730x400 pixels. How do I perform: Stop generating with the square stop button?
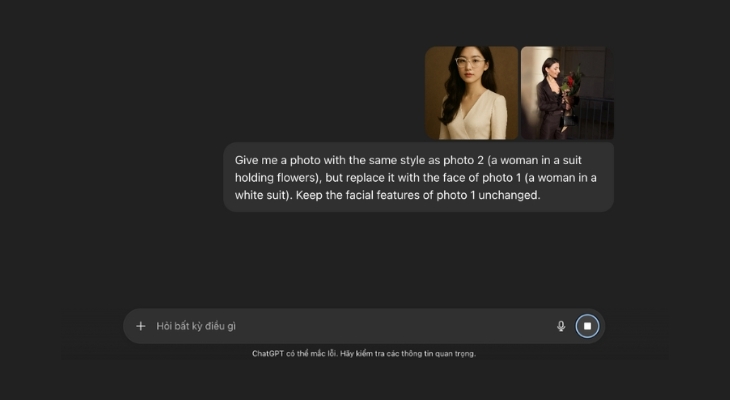coord(587,326)
